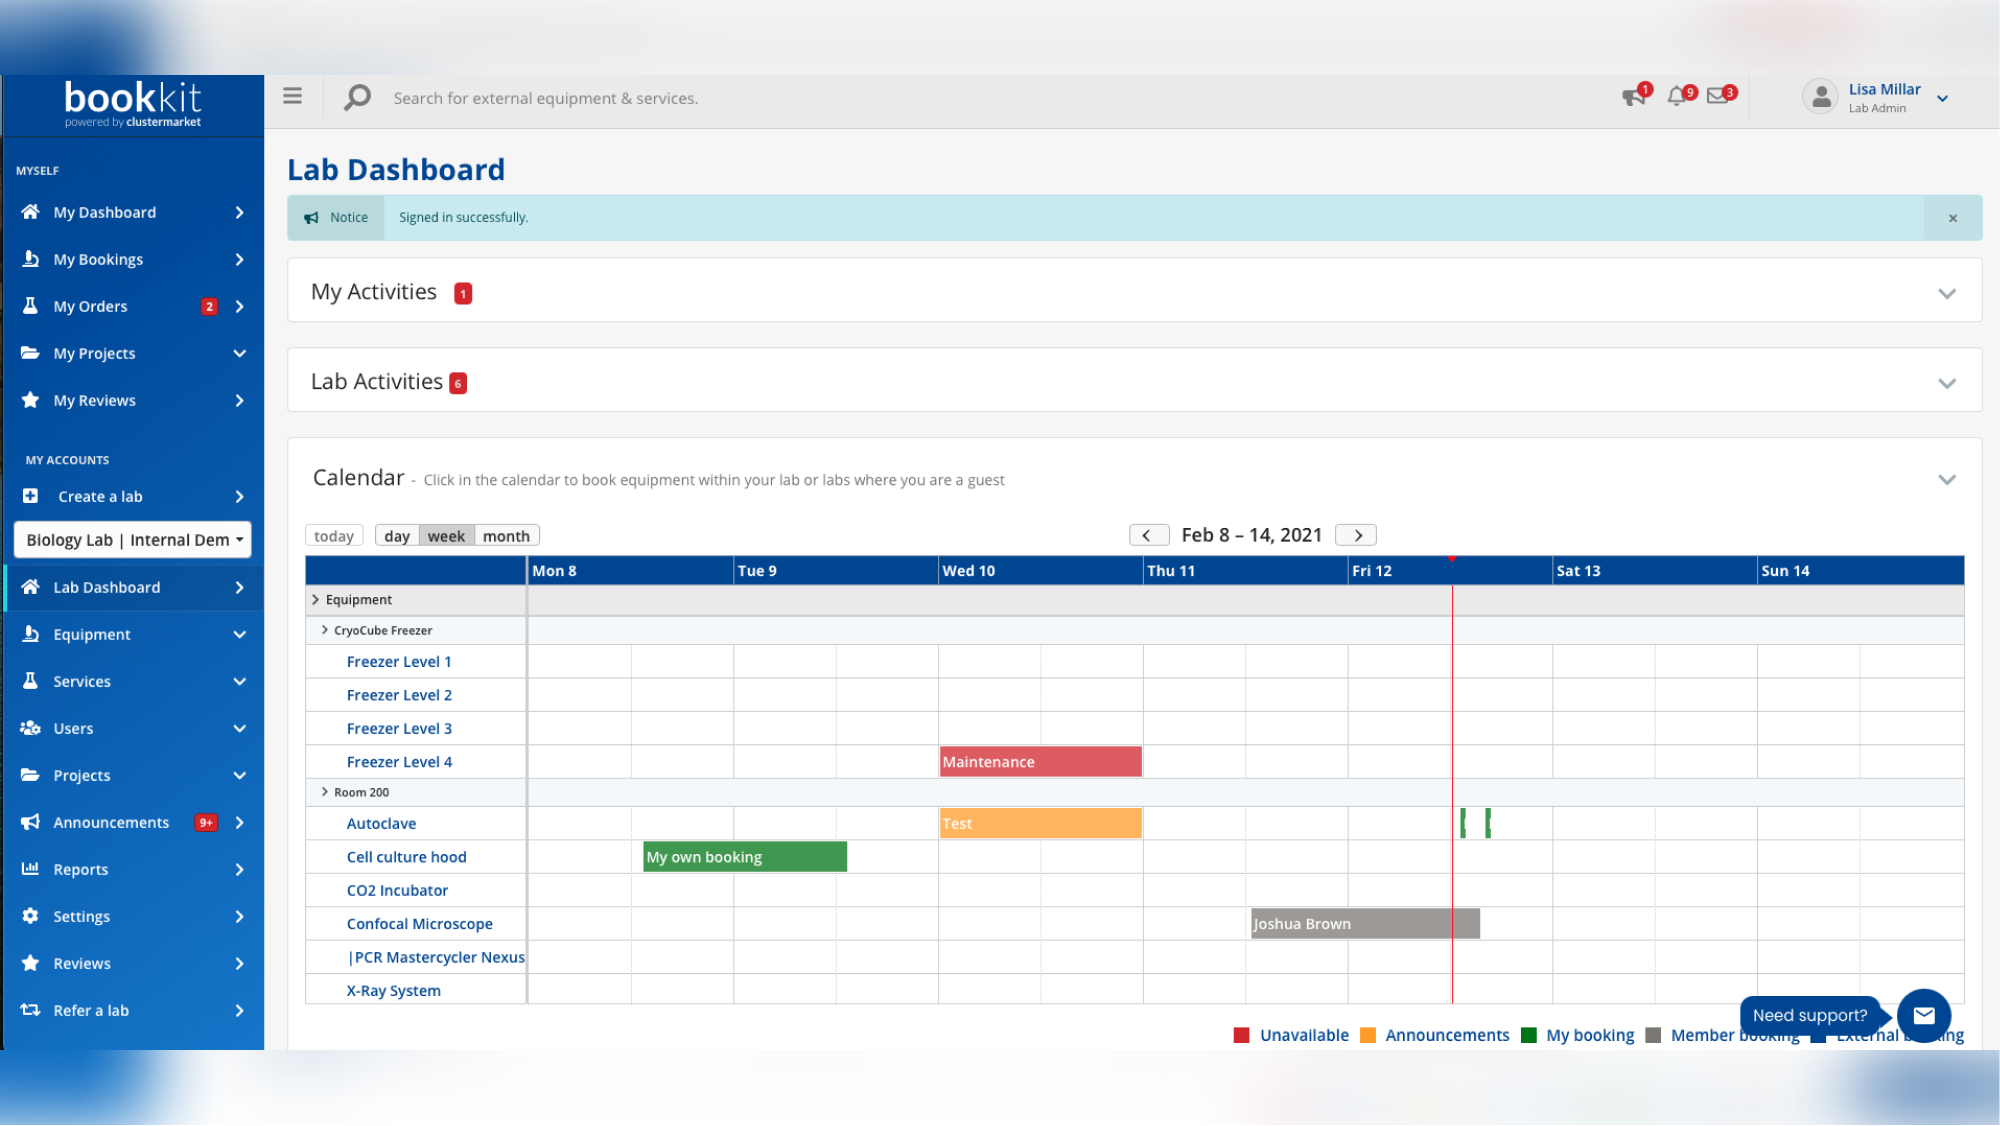Open the envelope messages icon
Screen dimensions: 2000x1126
1718,96
